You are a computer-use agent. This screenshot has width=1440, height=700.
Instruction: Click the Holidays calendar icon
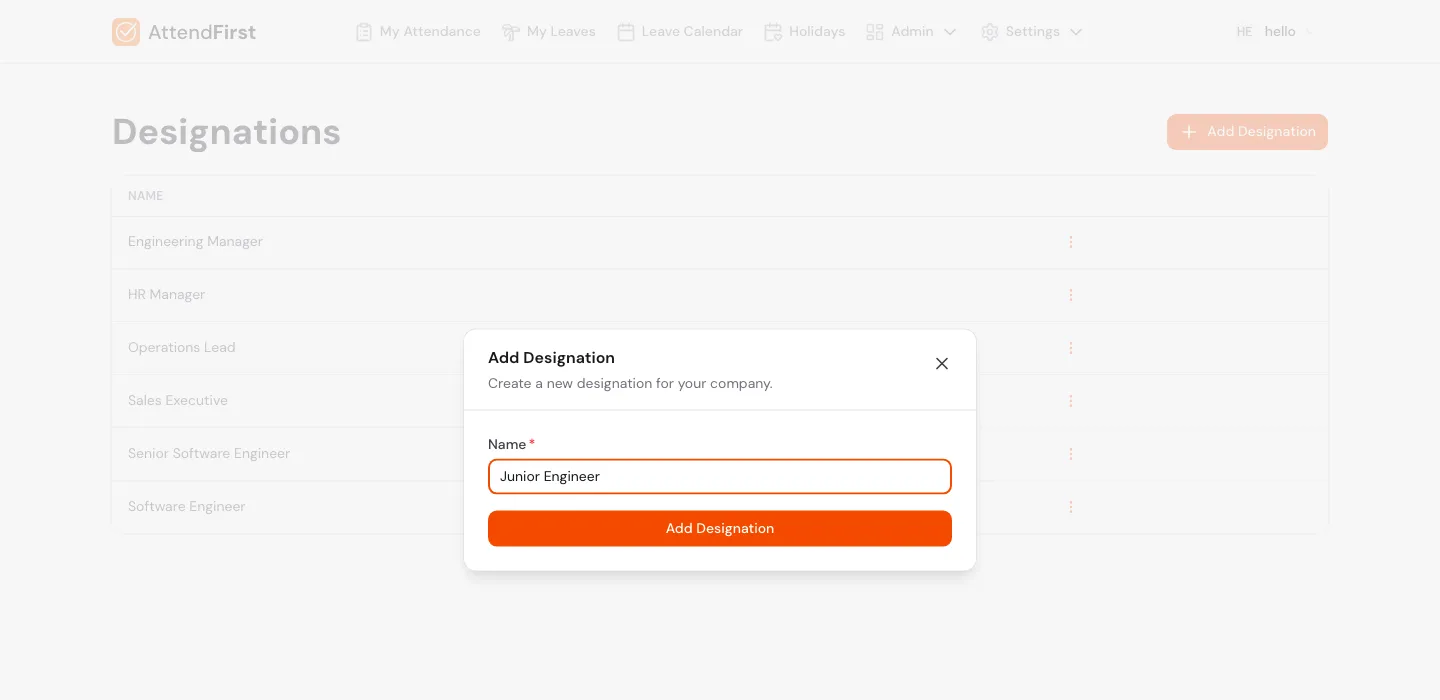coord(773,31)
